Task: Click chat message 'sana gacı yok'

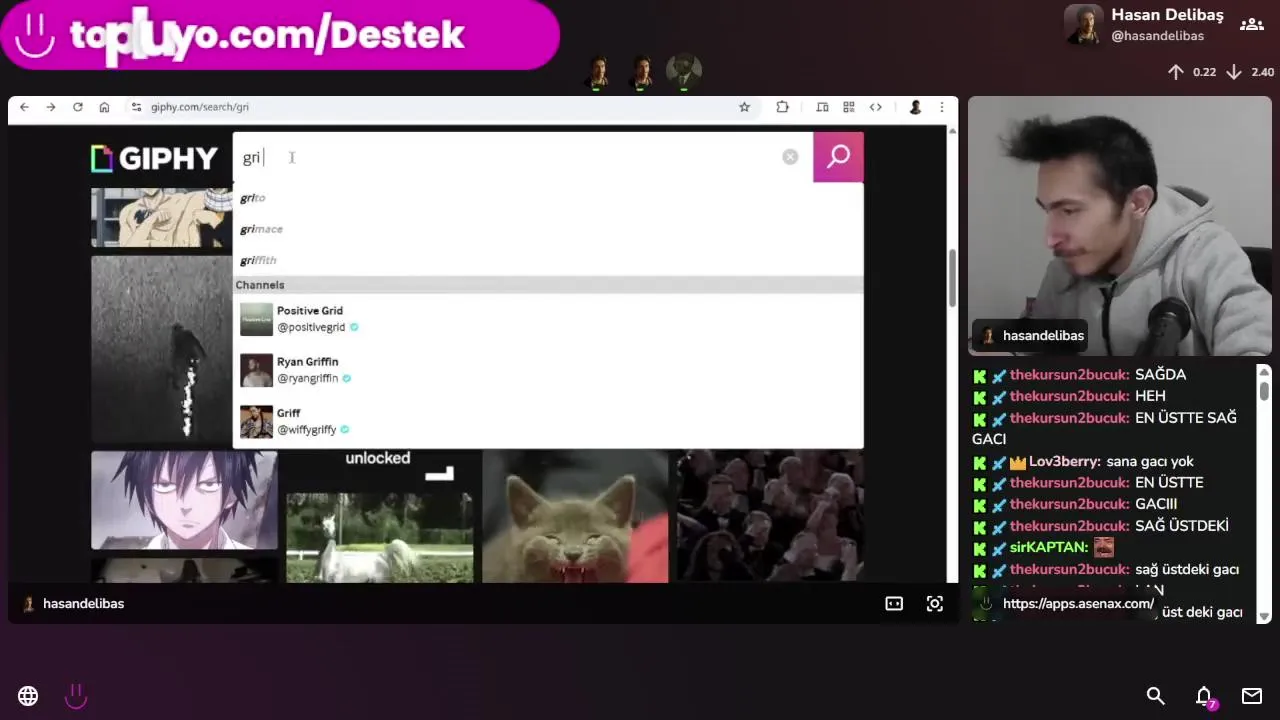Action: point(1150,461)
